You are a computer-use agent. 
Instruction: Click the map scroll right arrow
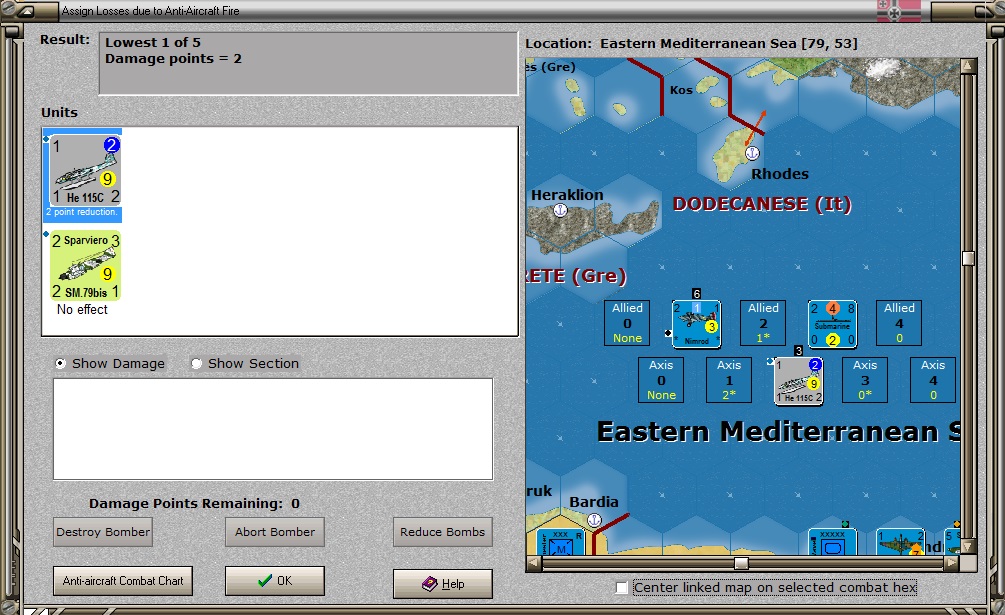[952, 563]
